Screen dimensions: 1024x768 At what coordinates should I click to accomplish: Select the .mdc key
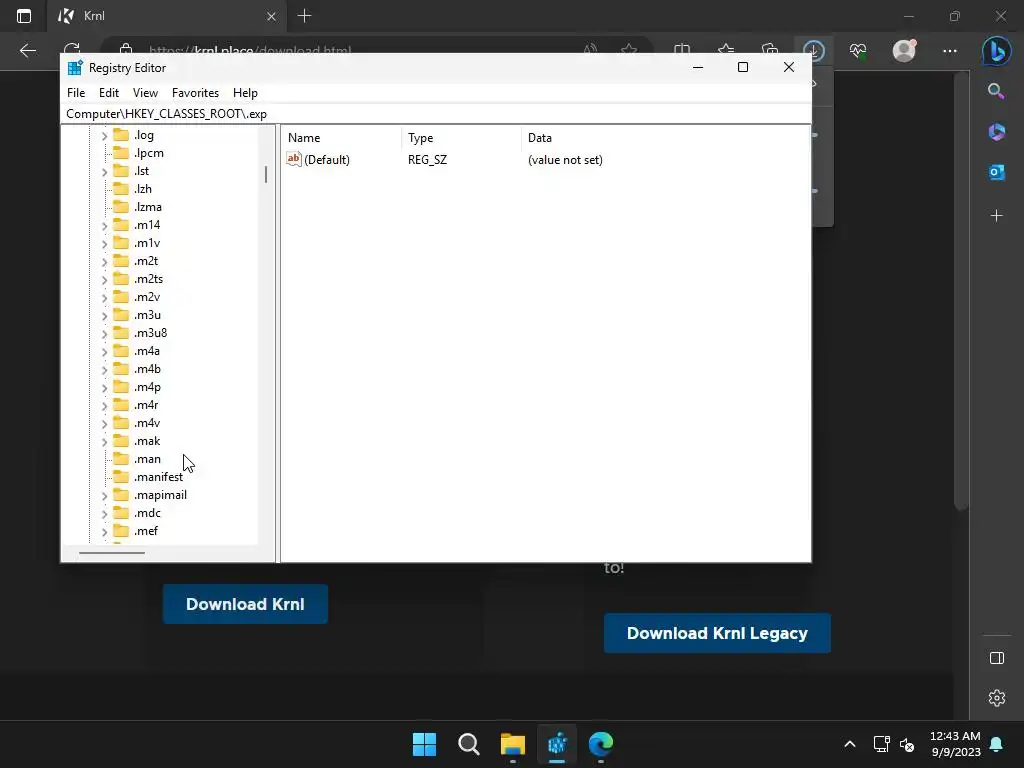point(147,513)
